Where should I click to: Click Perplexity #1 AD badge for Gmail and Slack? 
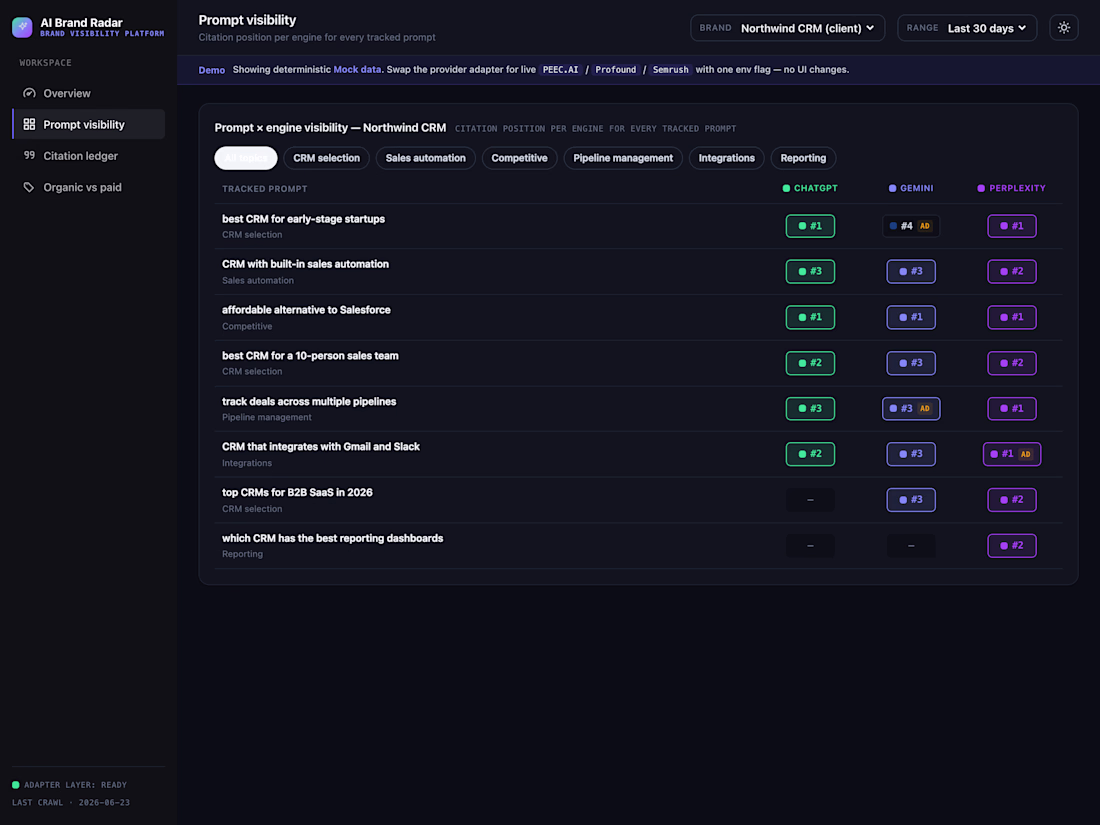coord(1012,454)
